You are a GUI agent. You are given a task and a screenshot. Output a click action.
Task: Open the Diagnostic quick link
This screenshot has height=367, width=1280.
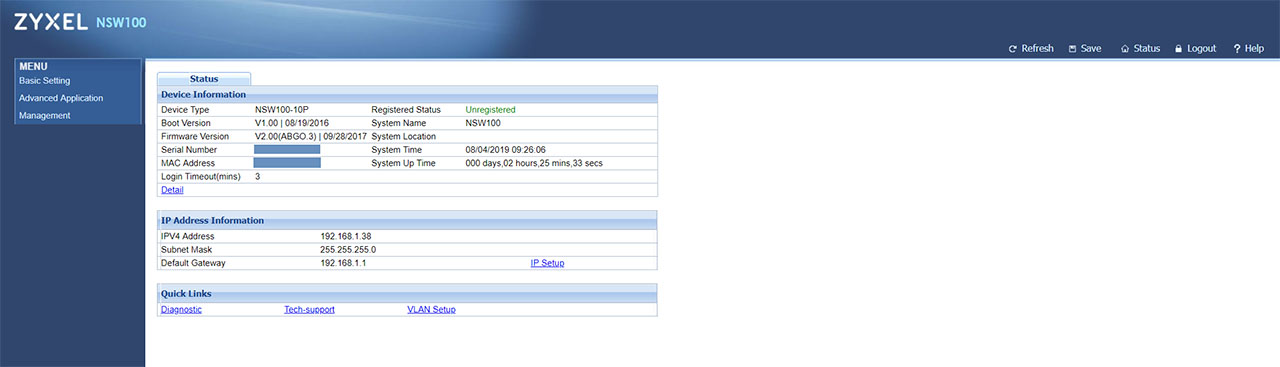(181, 309)
